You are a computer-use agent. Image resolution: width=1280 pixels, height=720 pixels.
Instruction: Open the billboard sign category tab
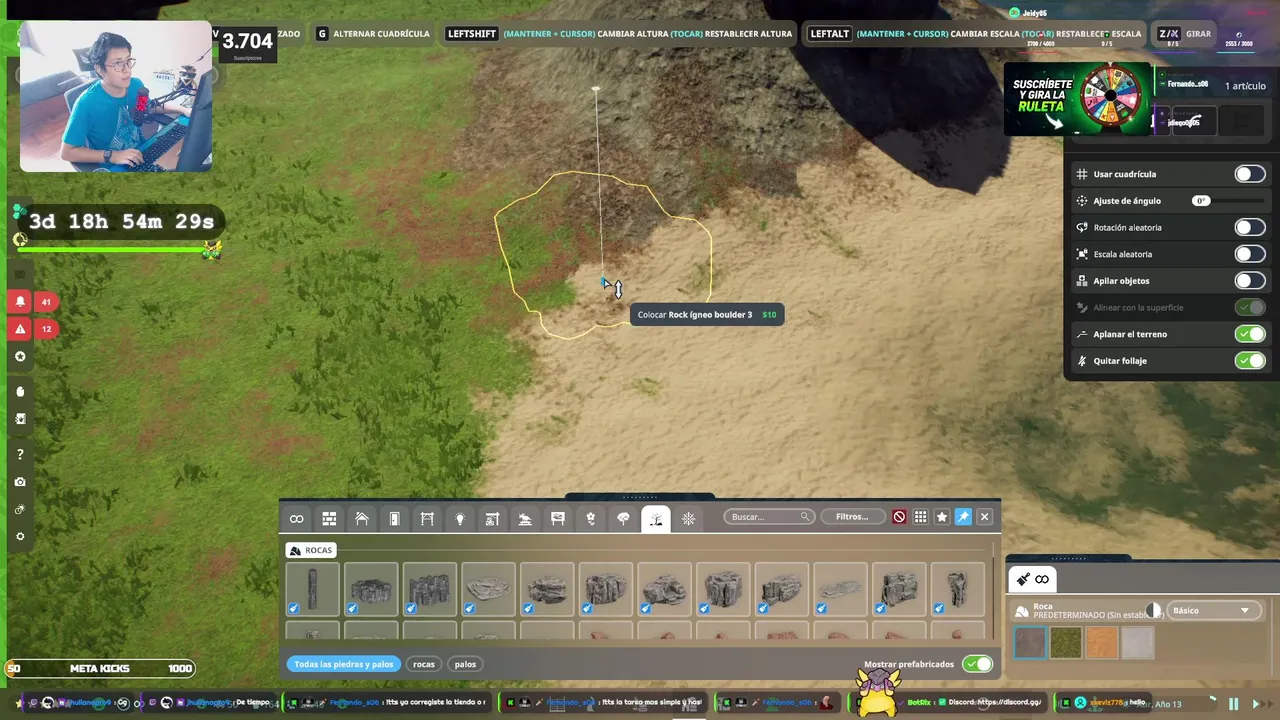pyautogui.click(x=558, y=518)
